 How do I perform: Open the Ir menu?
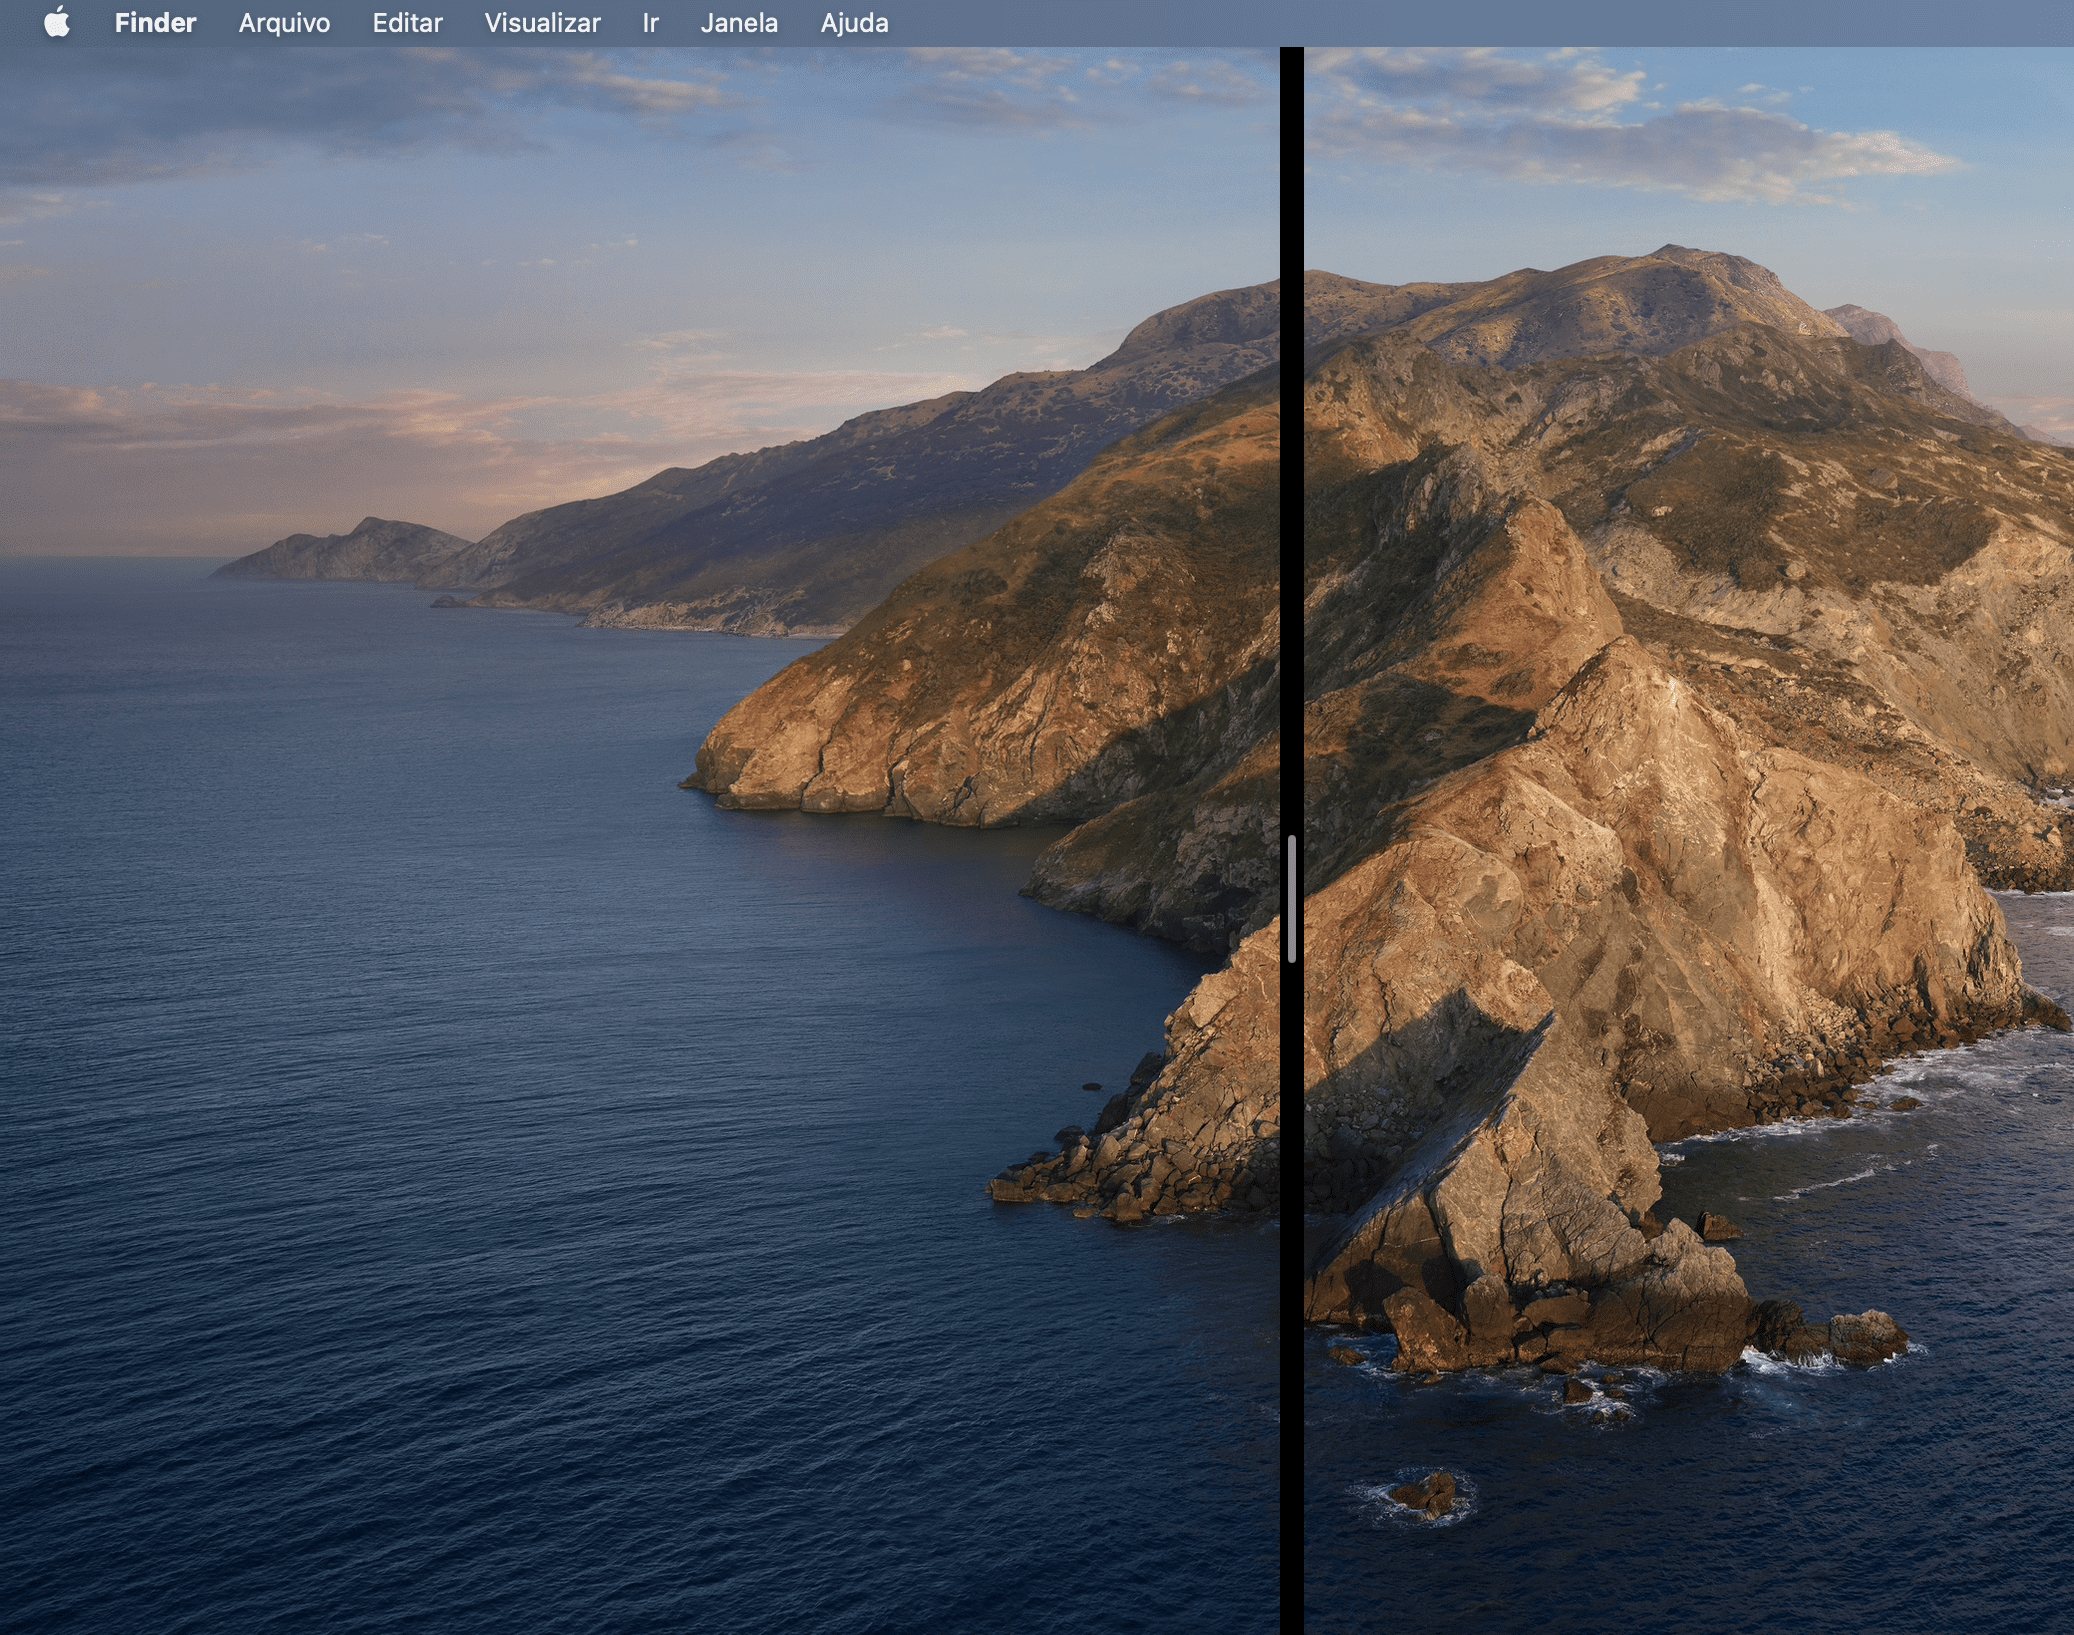[x=650, y=22]
